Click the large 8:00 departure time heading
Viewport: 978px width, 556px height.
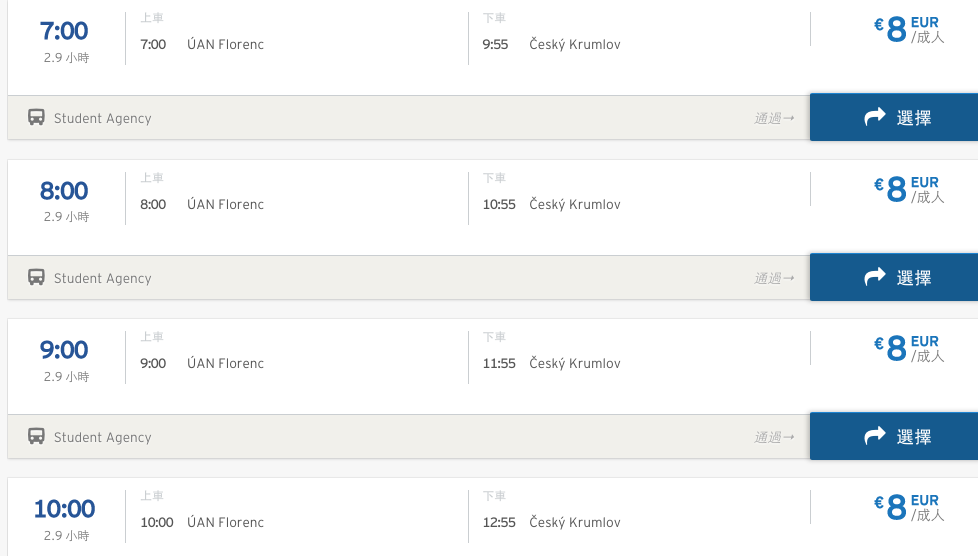click(64, 191)
